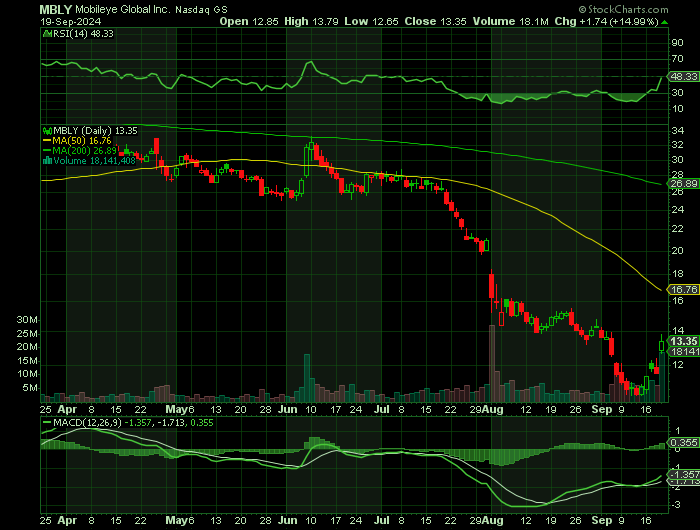Image resolution: width=700 pixels, height=530 pixels.
Task: Click the 26.89 MA(200) price tag on right
Action: [x=683, y=184]
